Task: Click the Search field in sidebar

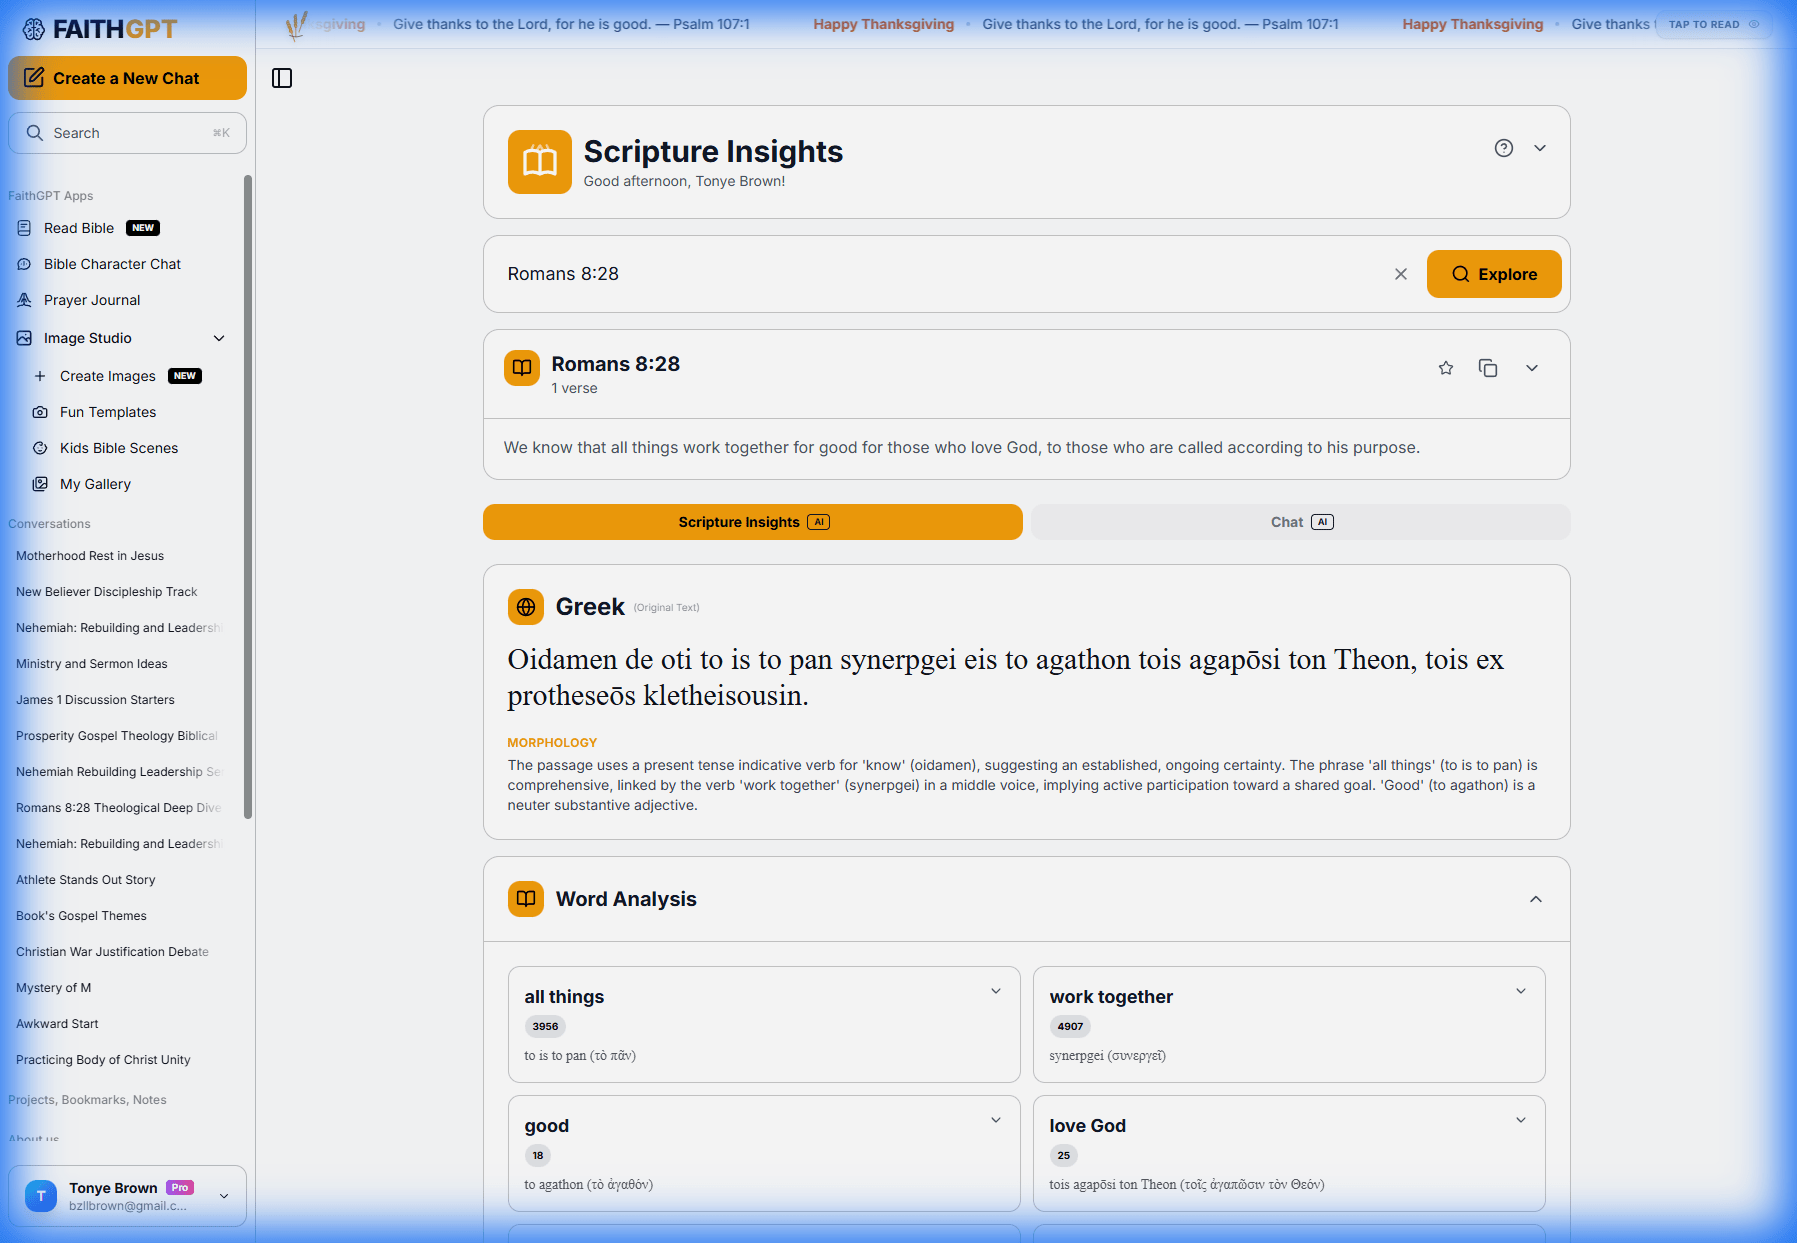Action: [127, 133]
